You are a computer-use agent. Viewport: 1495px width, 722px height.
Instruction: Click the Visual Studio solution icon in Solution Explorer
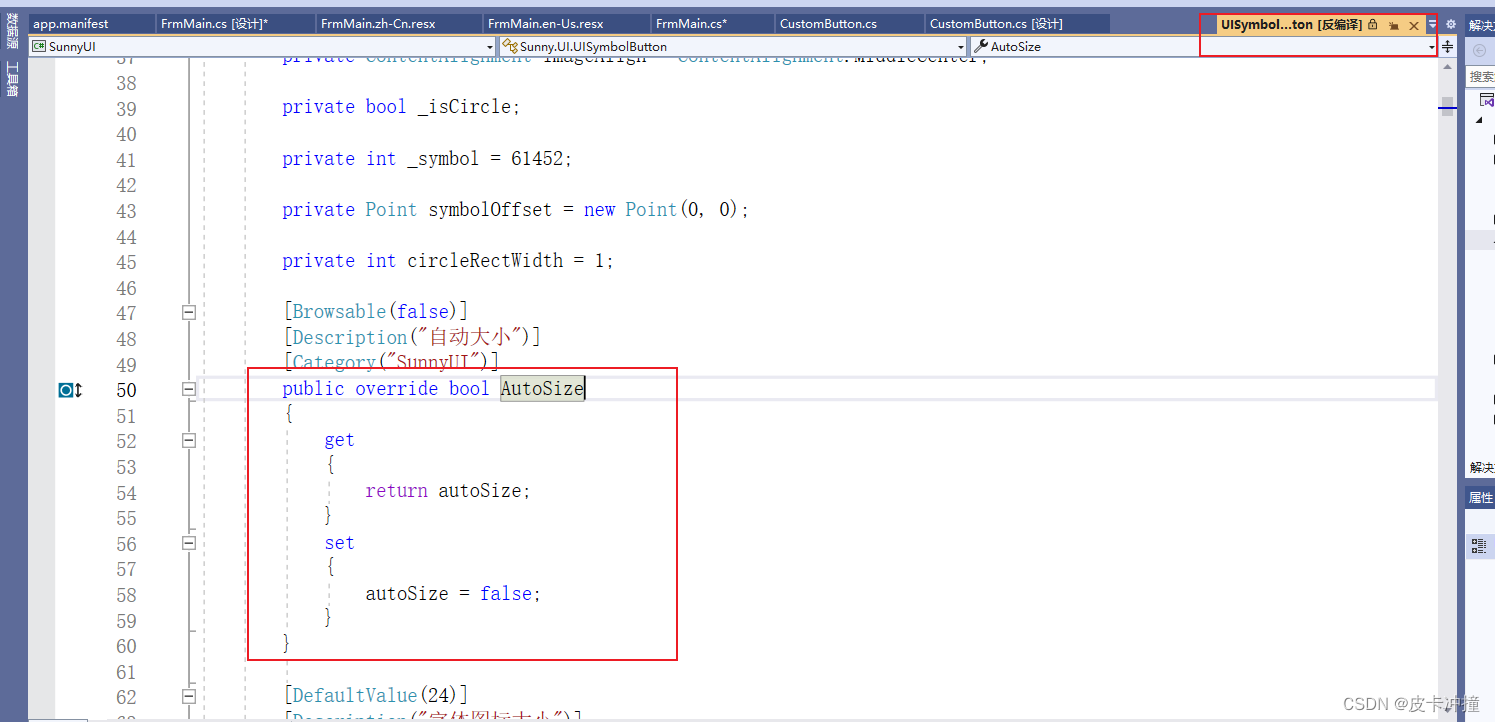[x=1487, y=99]
